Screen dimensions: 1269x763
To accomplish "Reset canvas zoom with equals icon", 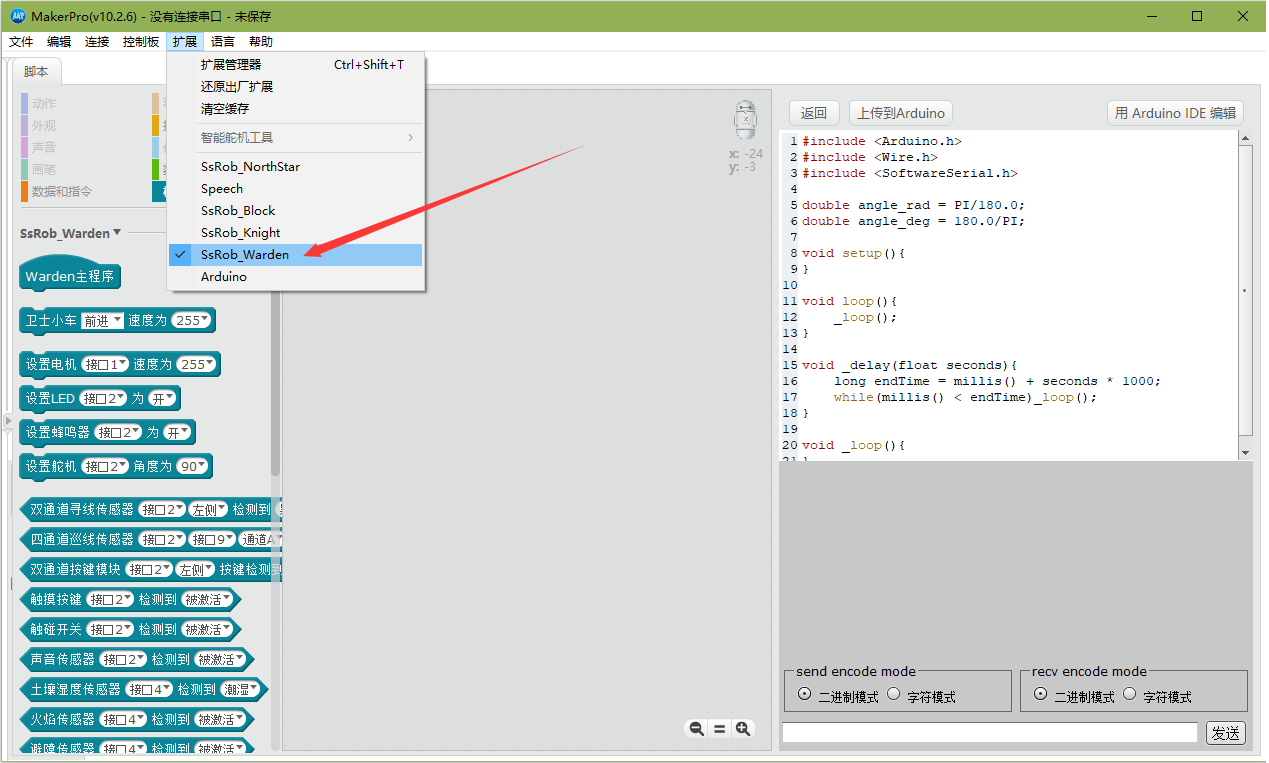I will click(719, 729).
